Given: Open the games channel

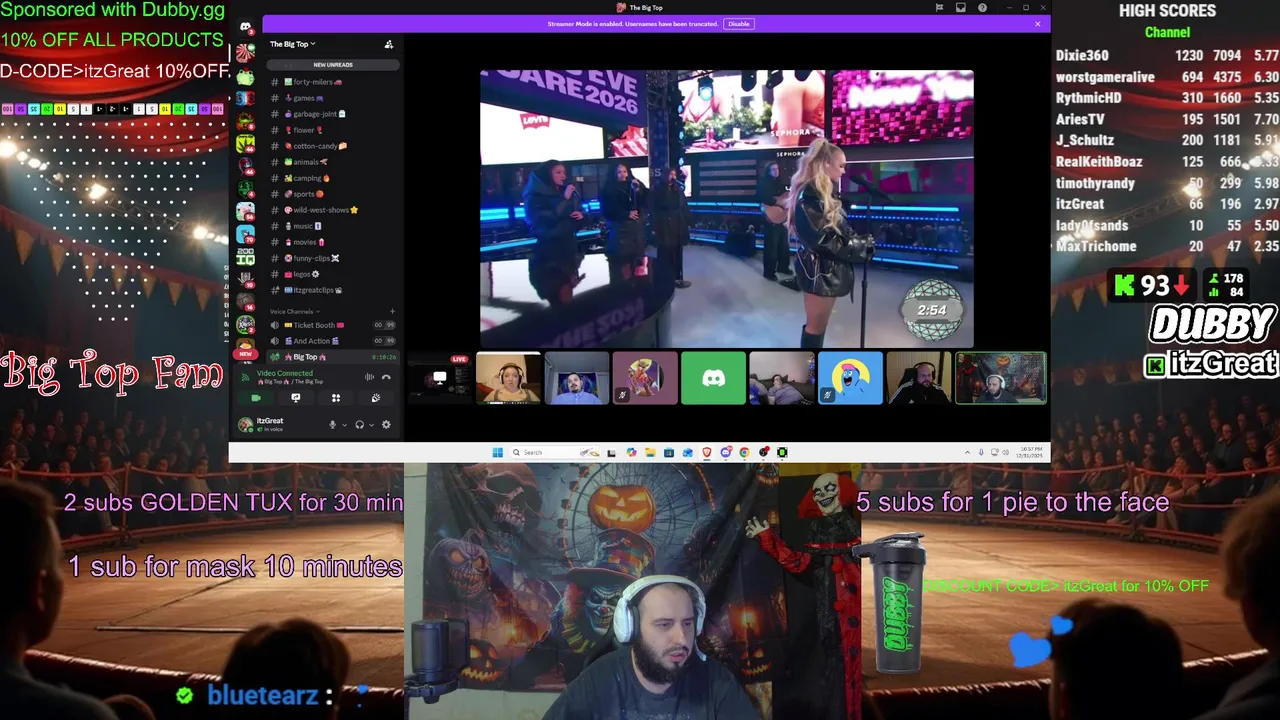Looking at the screenshot, I should [331, 98].
